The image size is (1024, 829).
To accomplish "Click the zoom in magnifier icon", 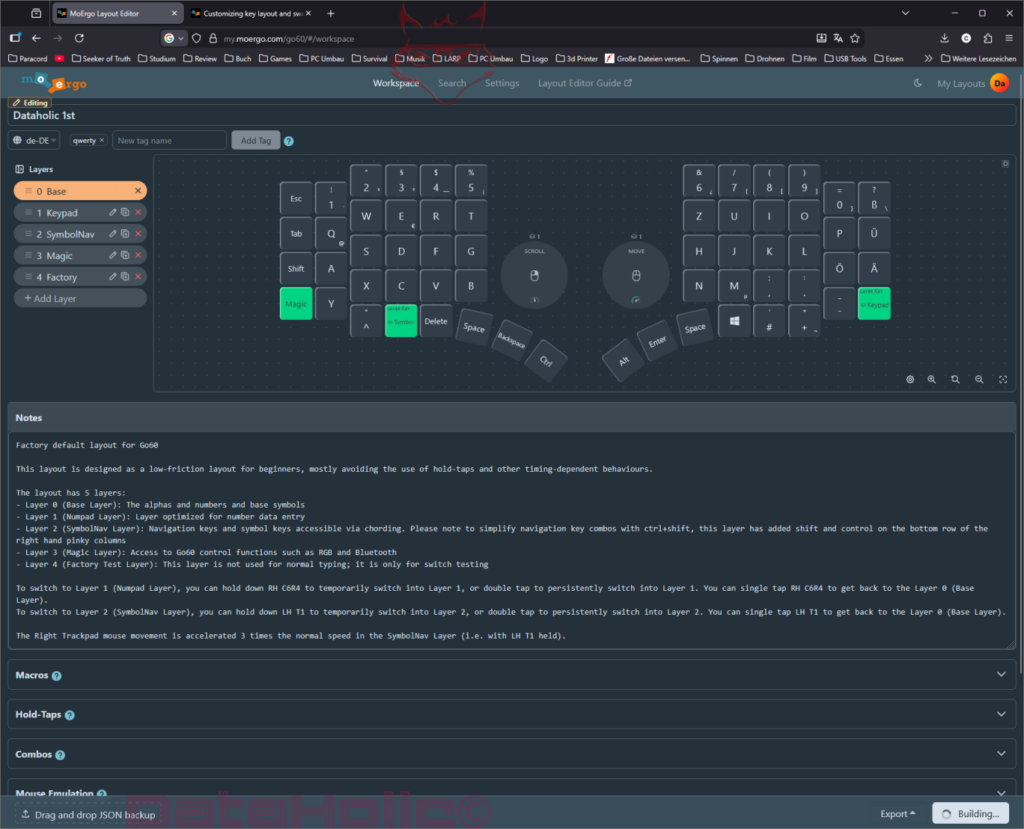I will [932, 380].
